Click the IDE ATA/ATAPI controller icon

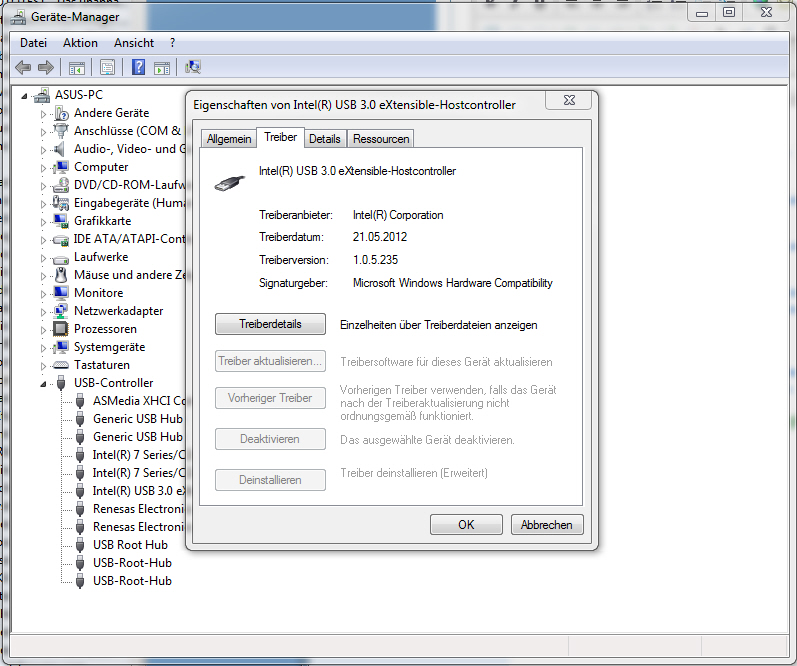click(x=61, y=239)
